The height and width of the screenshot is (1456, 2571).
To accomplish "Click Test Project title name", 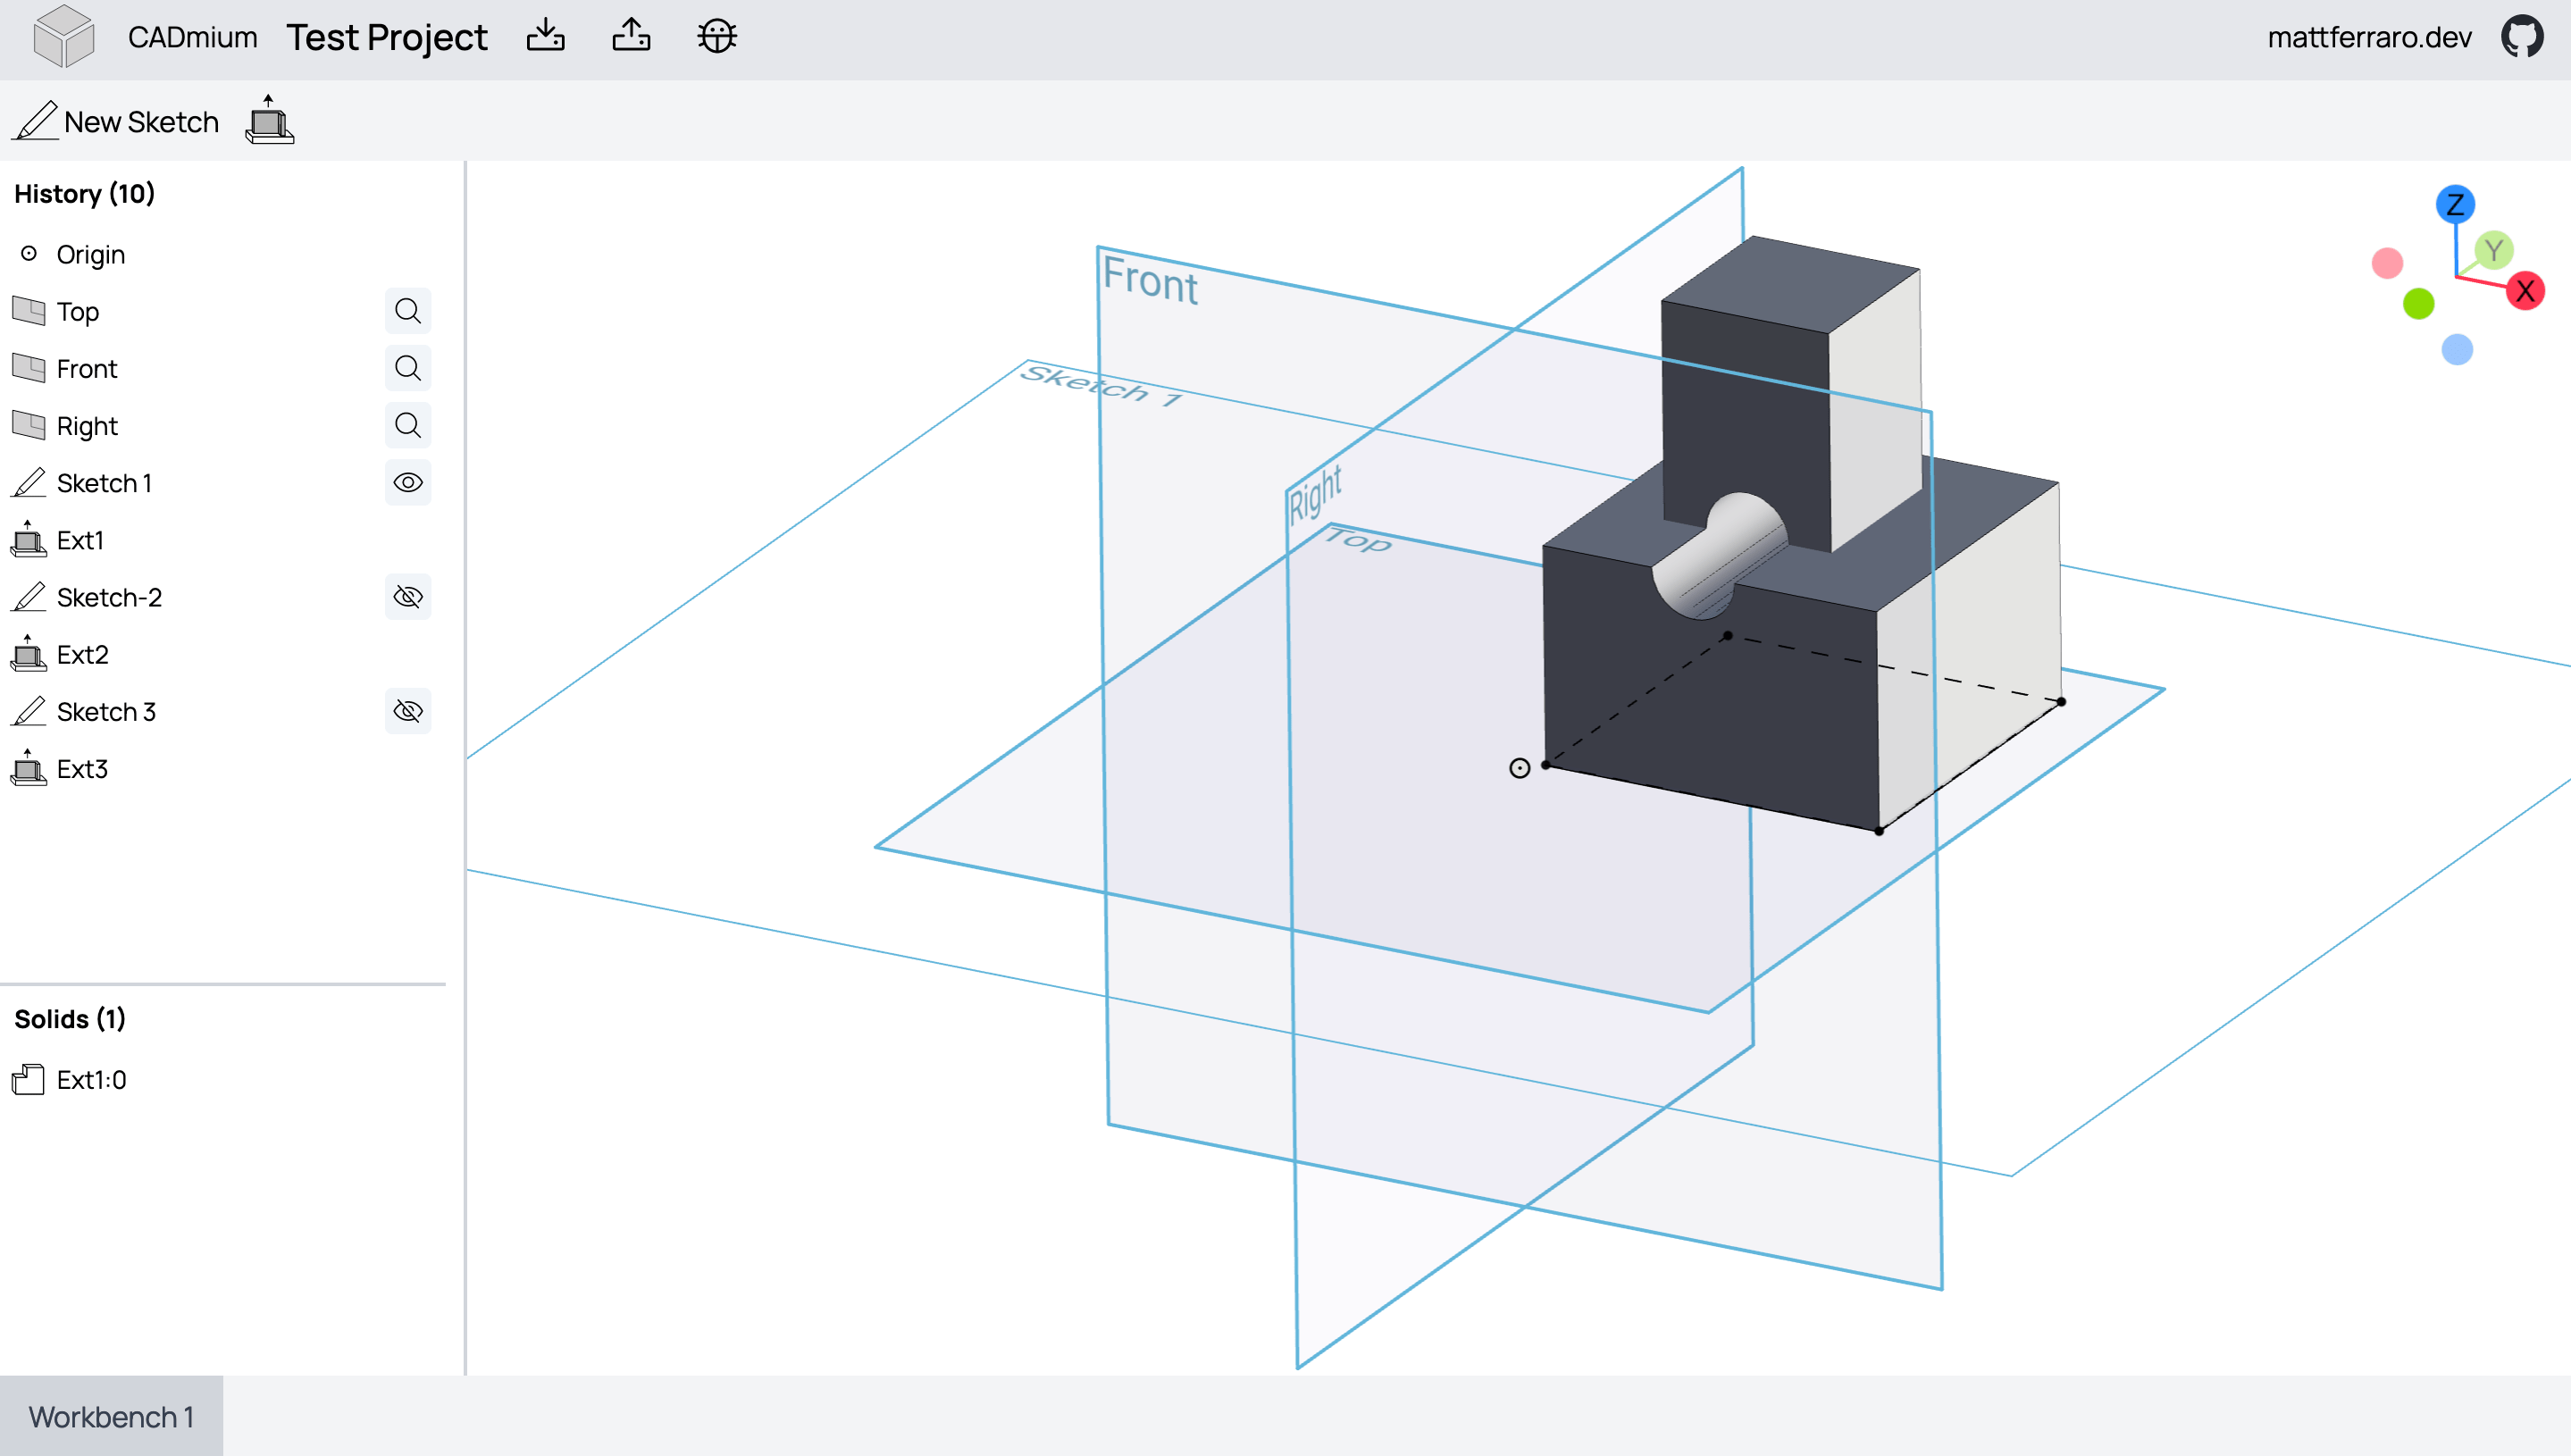I will tap(387, 37).
